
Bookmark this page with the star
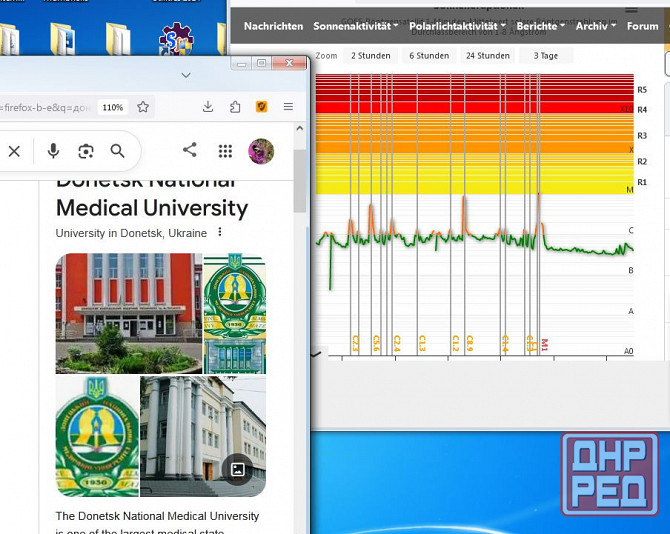(x=143, y=107)
